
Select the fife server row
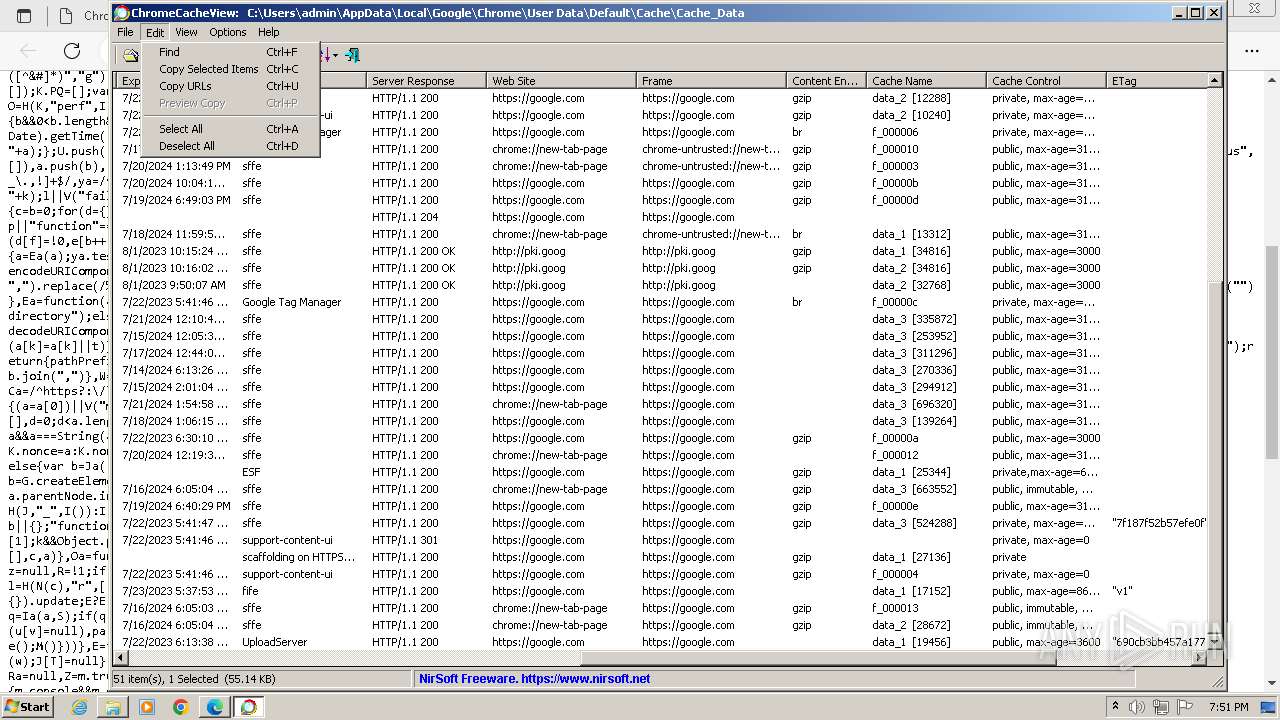(x=662, y=591)
